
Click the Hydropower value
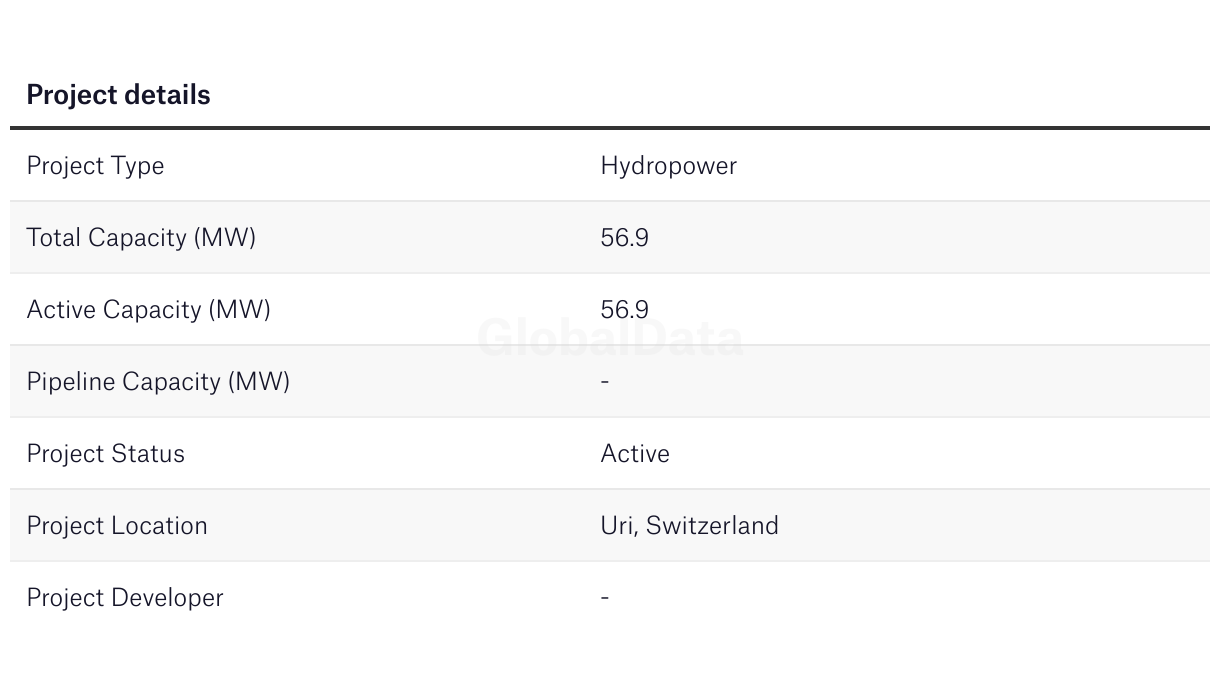click(668, 166)
